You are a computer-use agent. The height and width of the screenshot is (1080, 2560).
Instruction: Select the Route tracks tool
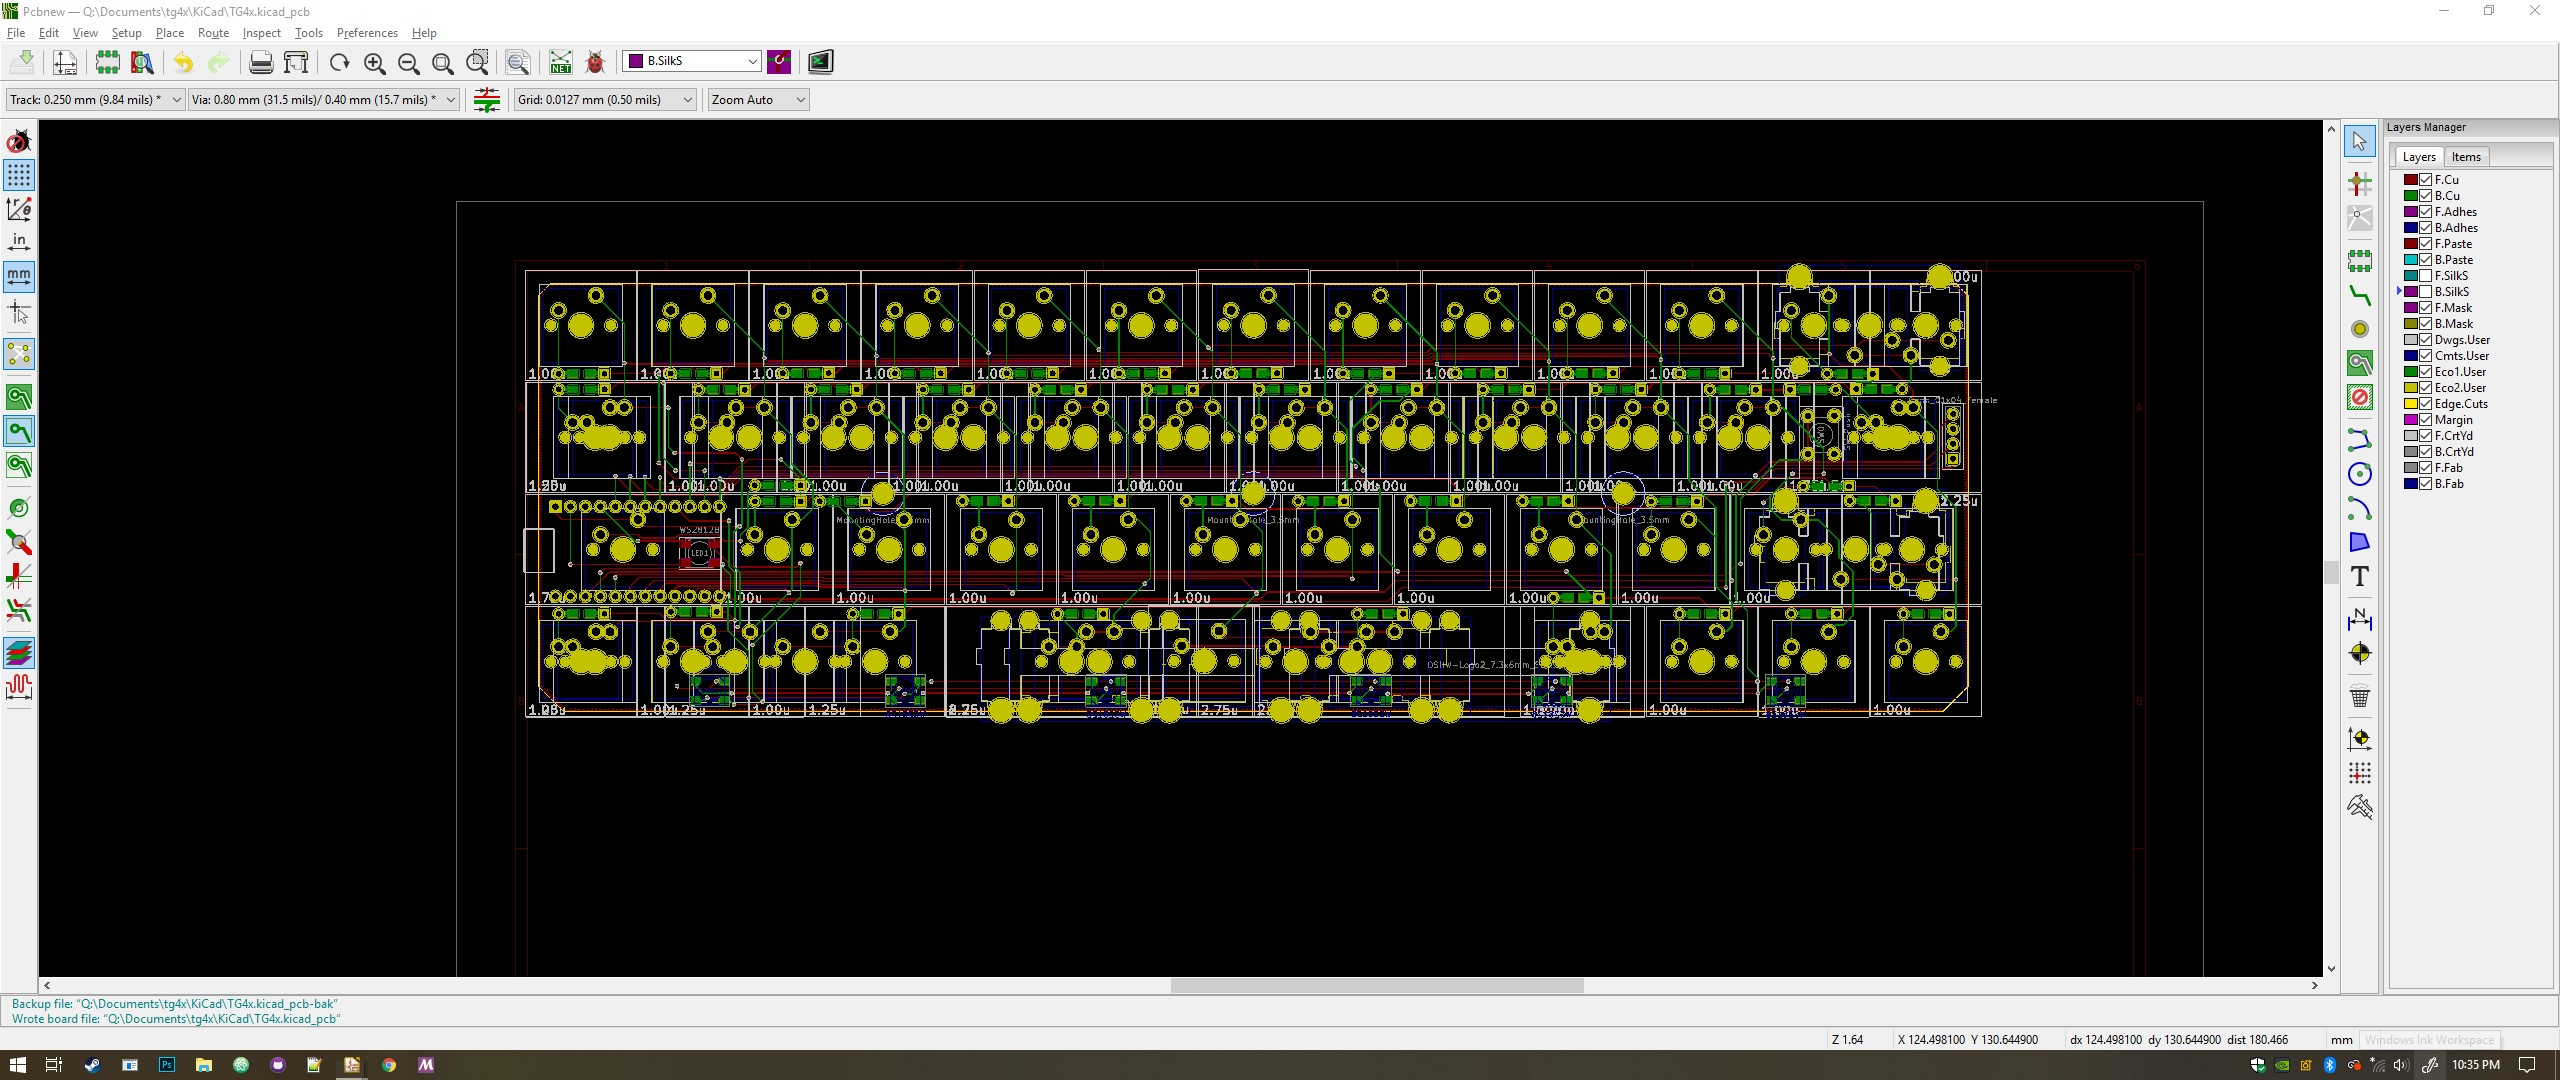click(x=2359, y=295)
